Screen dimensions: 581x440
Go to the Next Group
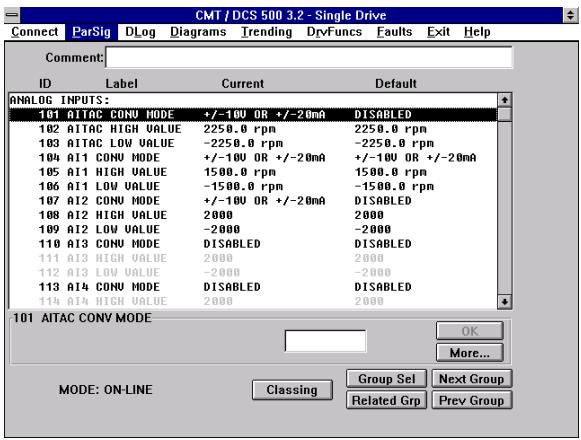click(x=472, y=379)
